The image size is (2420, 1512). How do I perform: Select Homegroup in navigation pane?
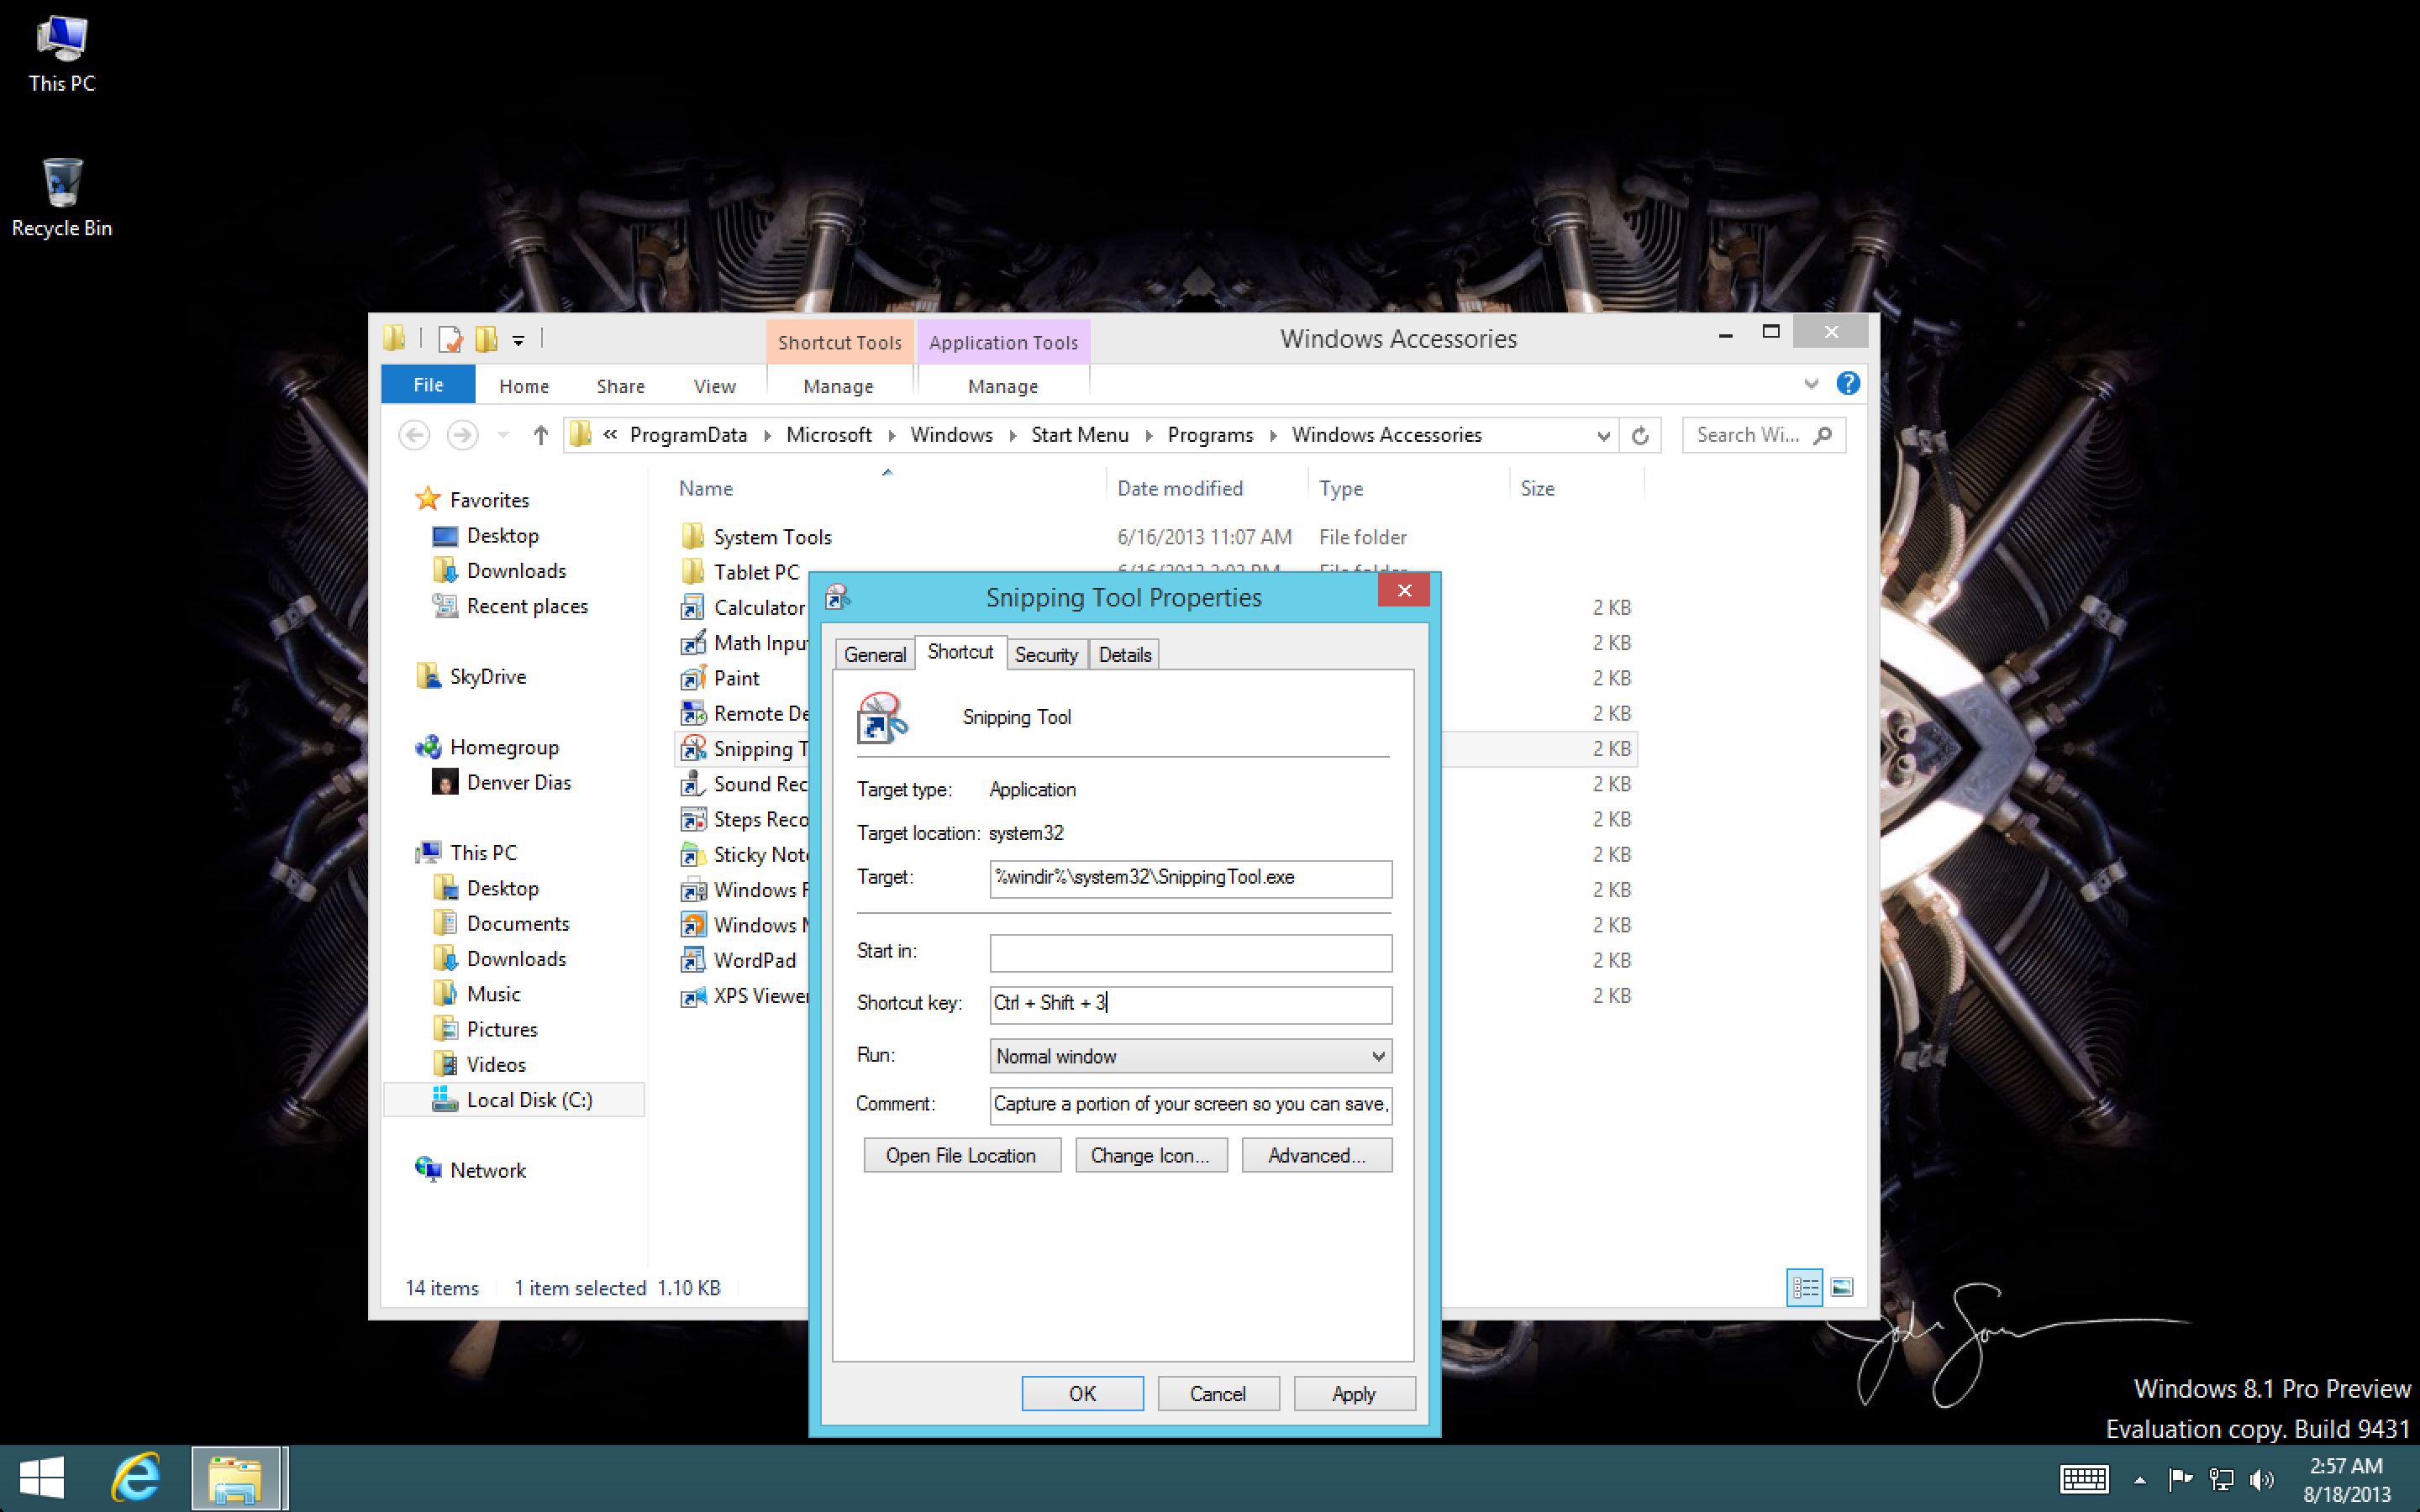[x=487, y=747]
